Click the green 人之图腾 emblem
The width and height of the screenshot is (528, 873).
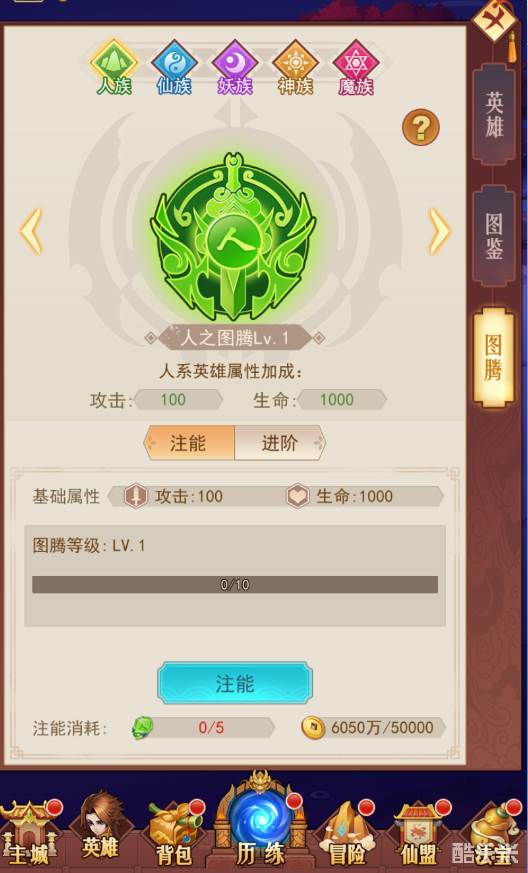232,237
